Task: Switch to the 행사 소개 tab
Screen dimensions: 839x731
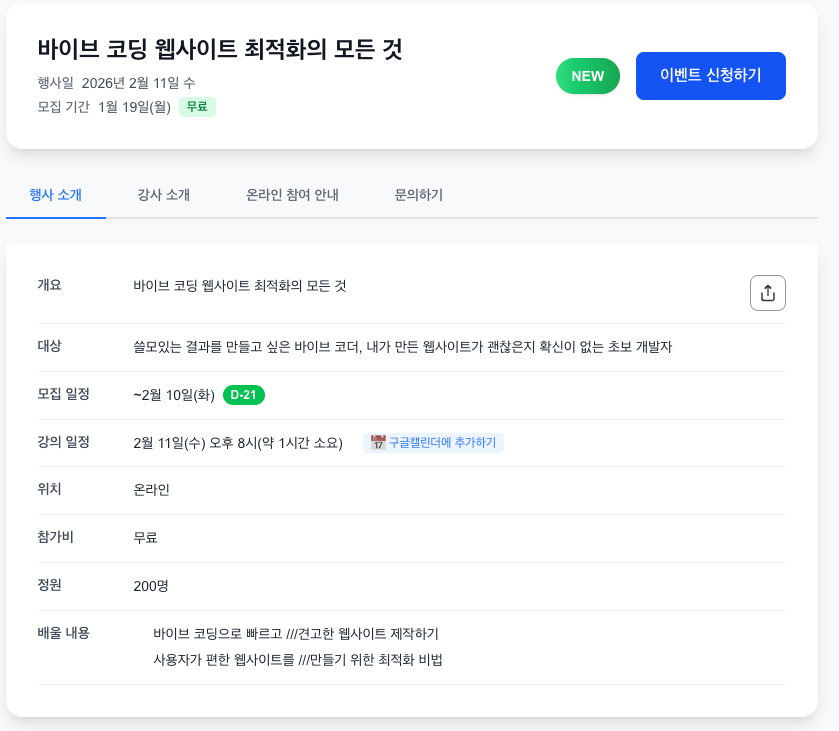Action: [x=56, y=195]
